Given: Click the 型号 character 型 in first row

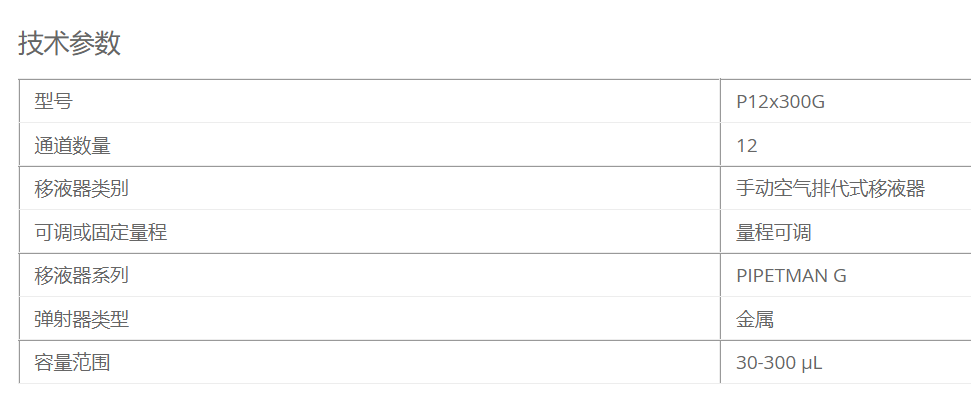Looking at the screenshot, I should 44,102.
